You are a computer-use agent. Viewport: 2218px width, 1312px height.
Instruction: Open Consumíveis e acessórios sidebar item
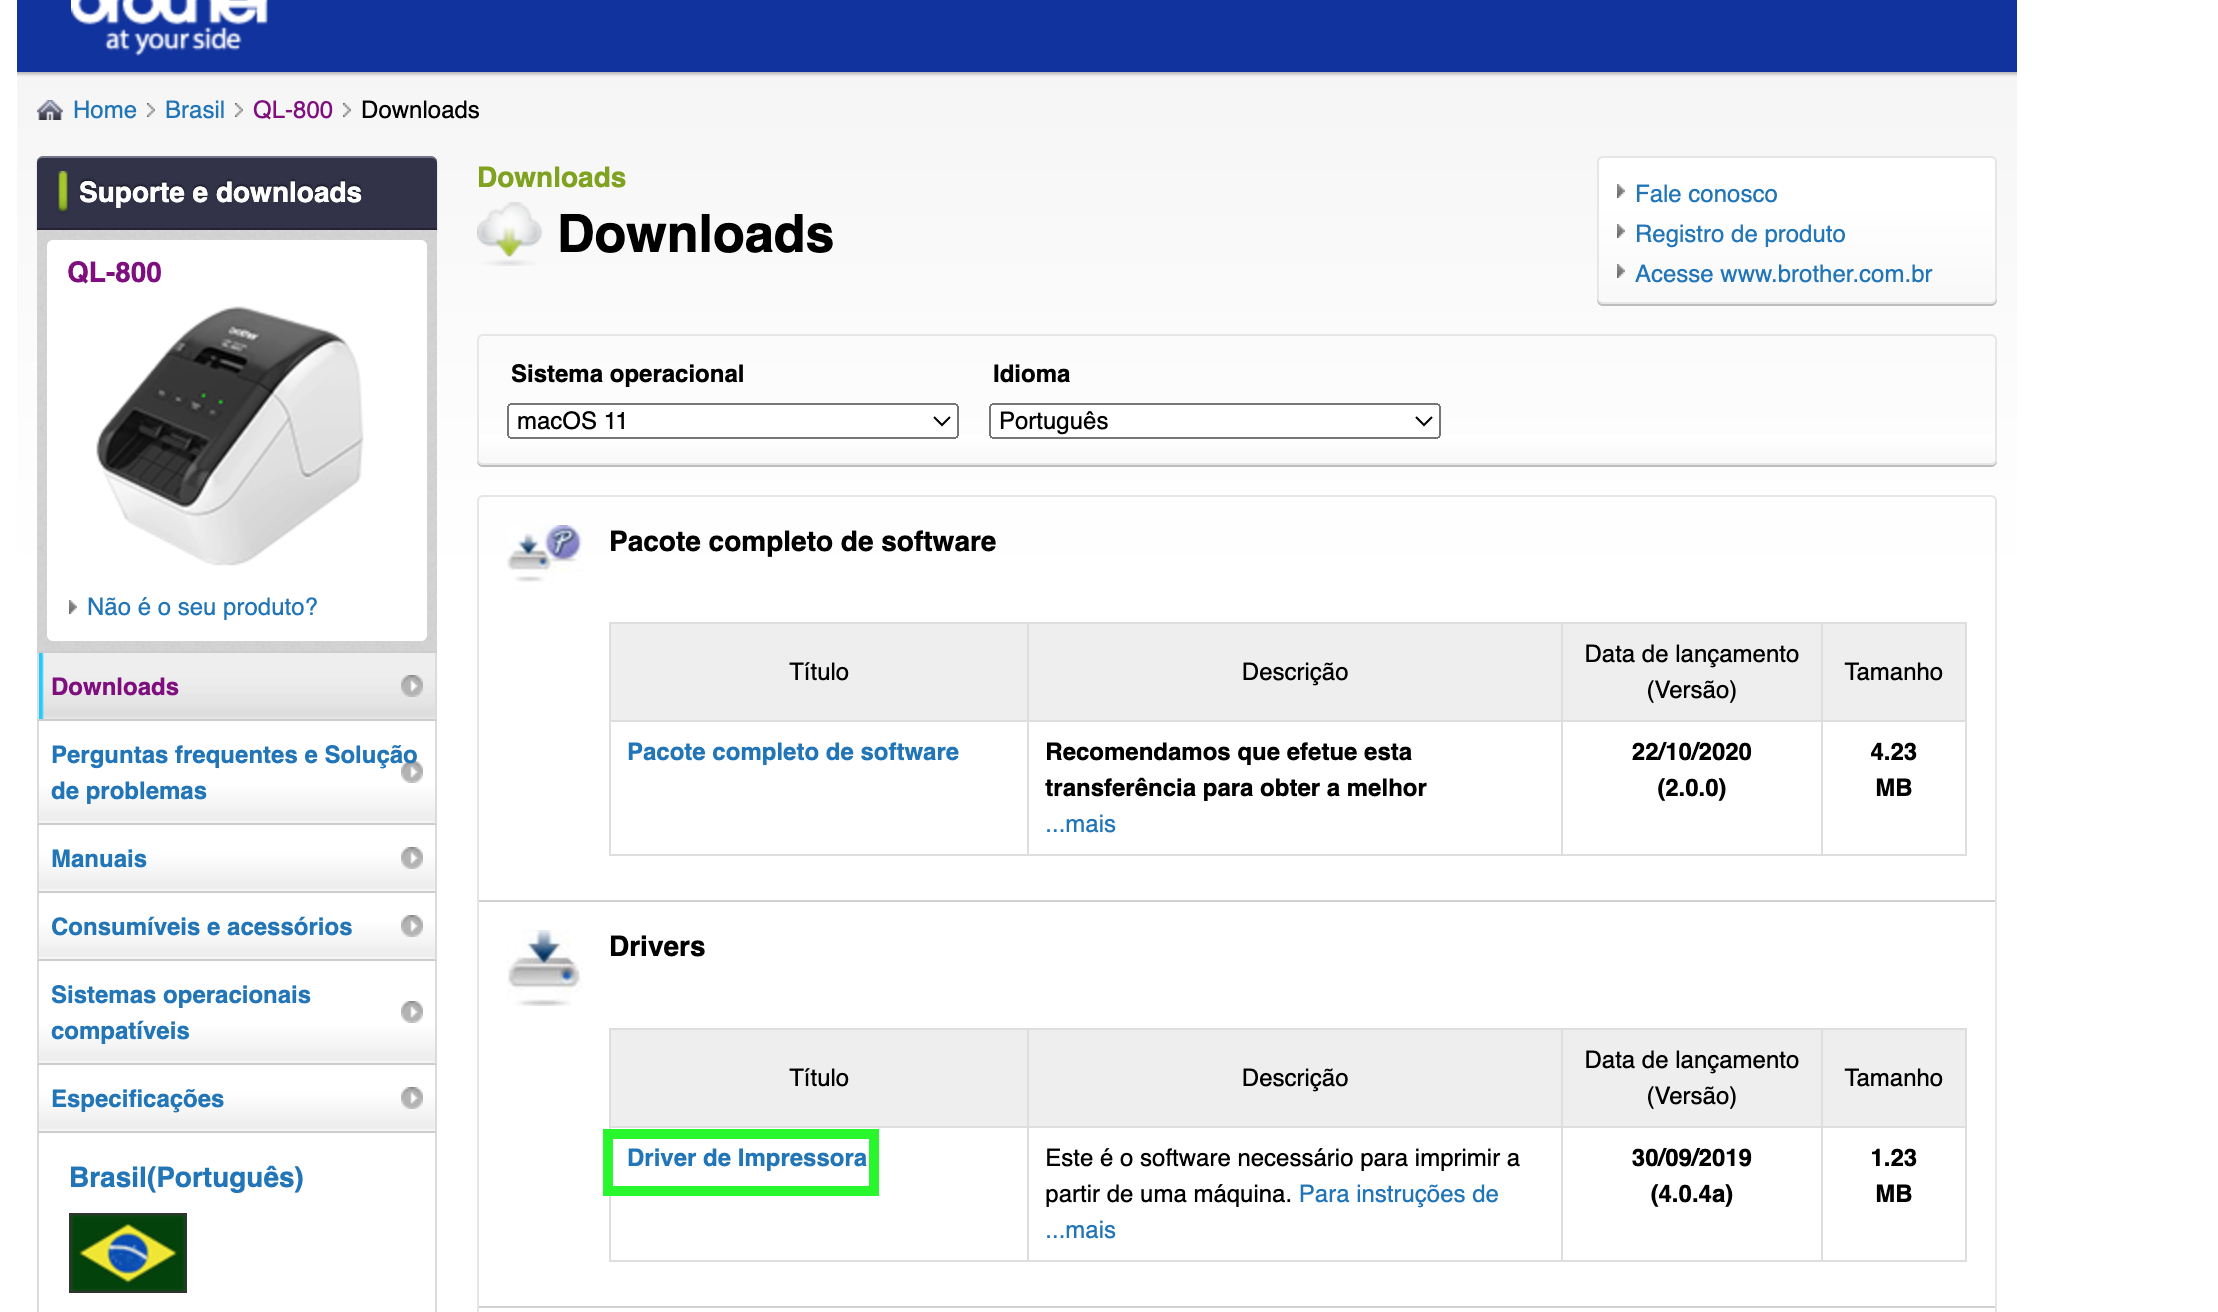pyautogui.click(x=237, y=926)
